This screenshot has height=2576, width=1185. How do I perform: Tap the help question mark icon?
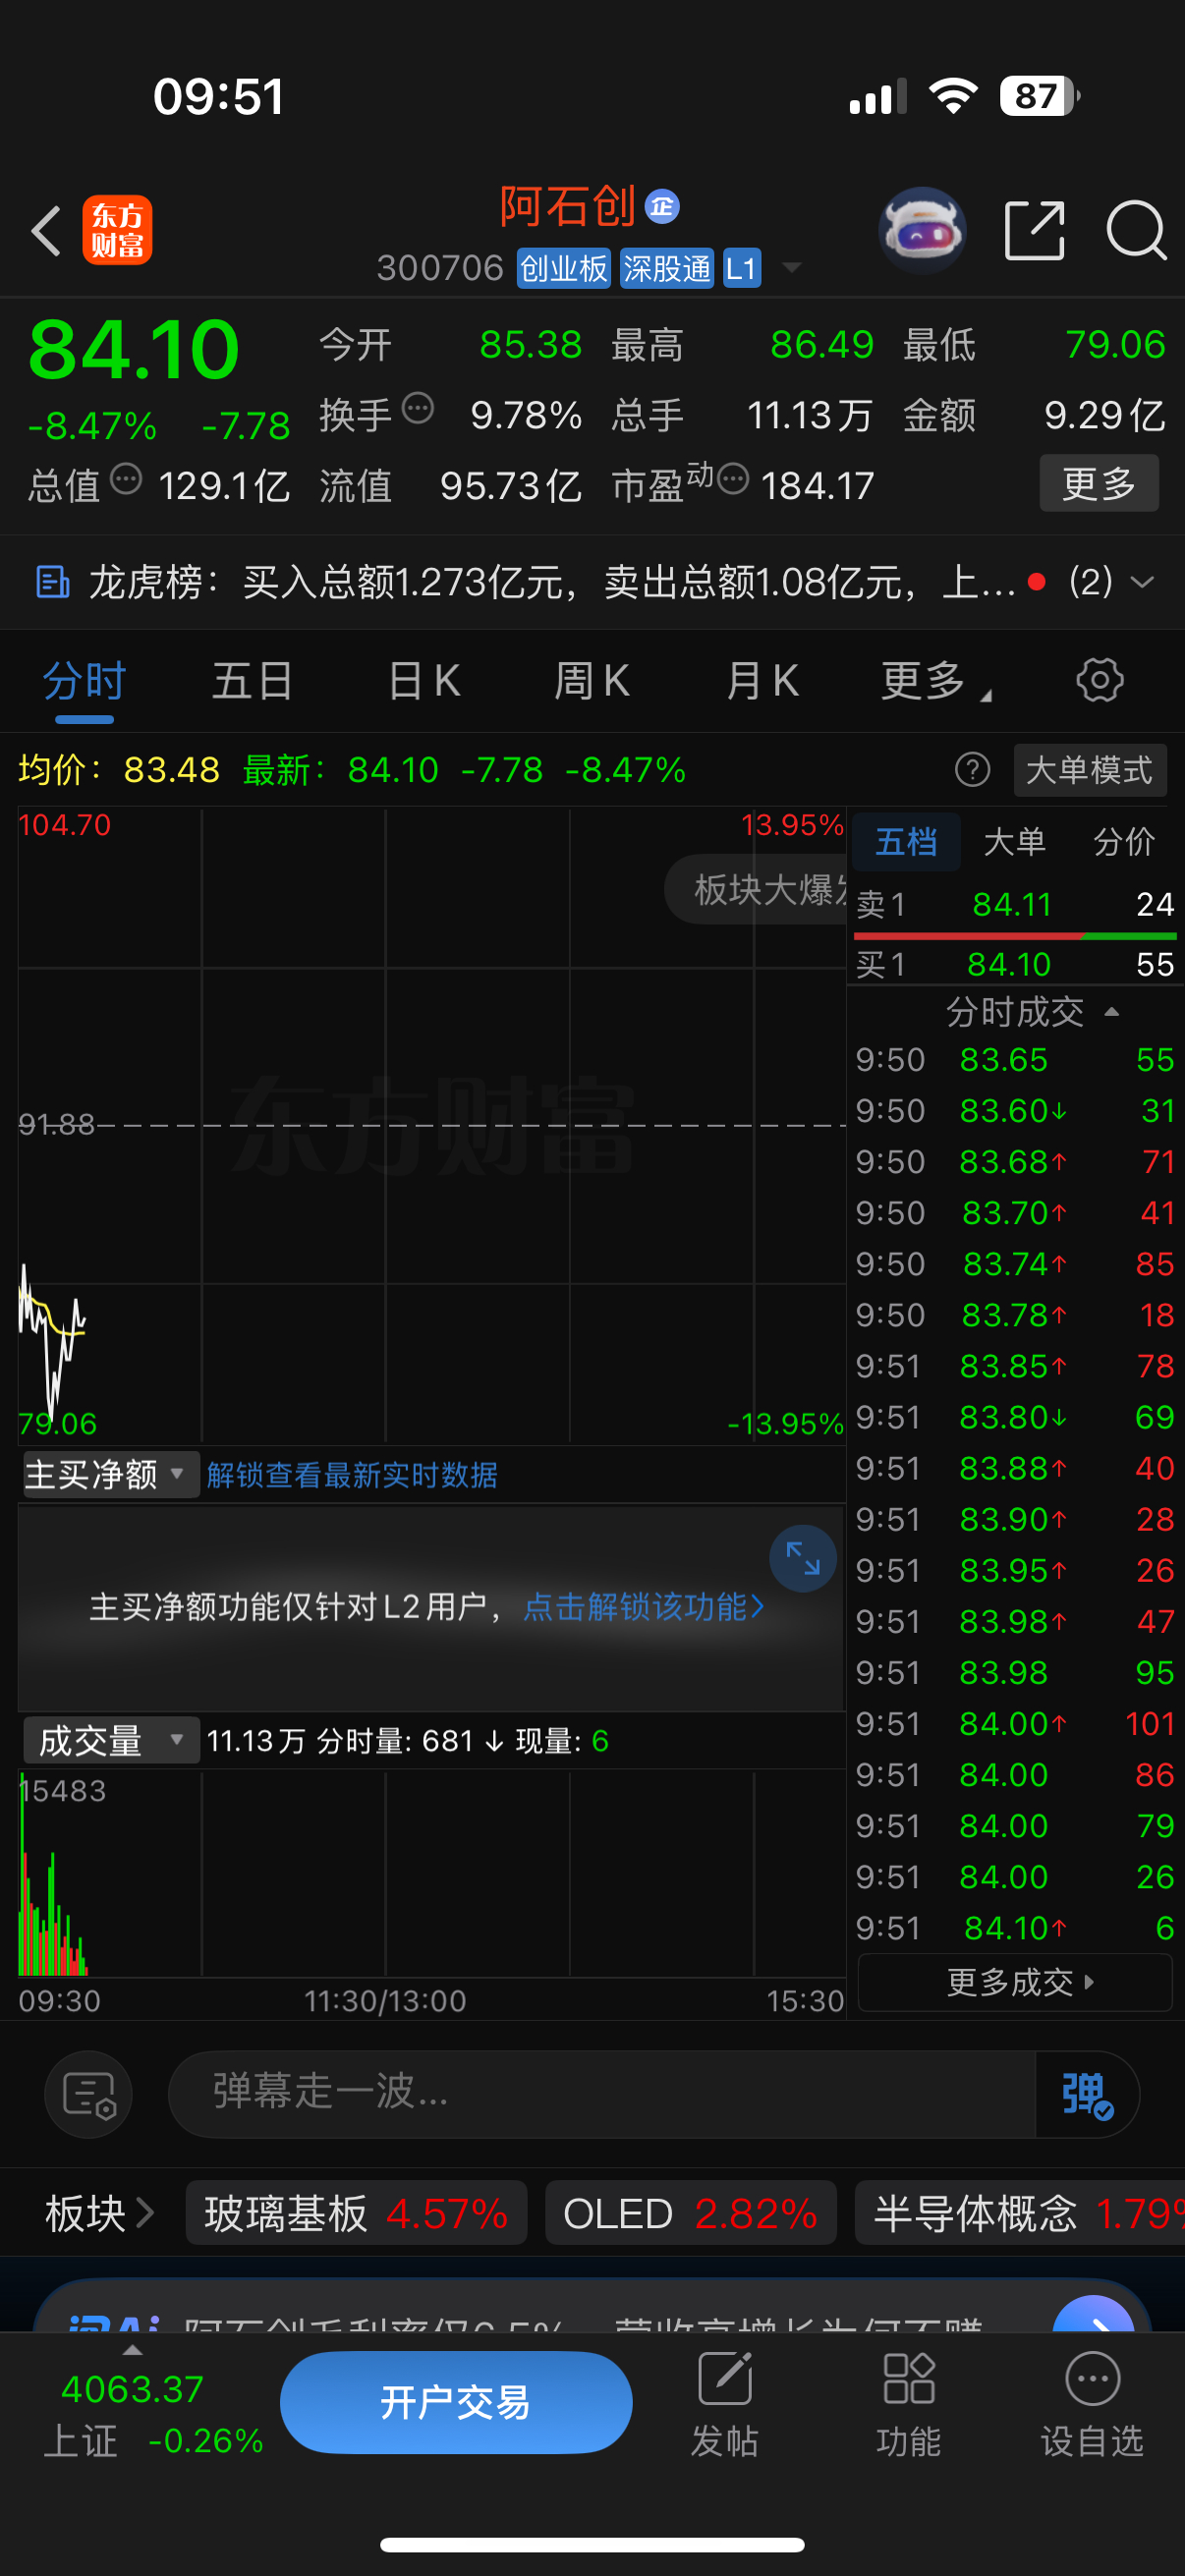tap(972, 770)
